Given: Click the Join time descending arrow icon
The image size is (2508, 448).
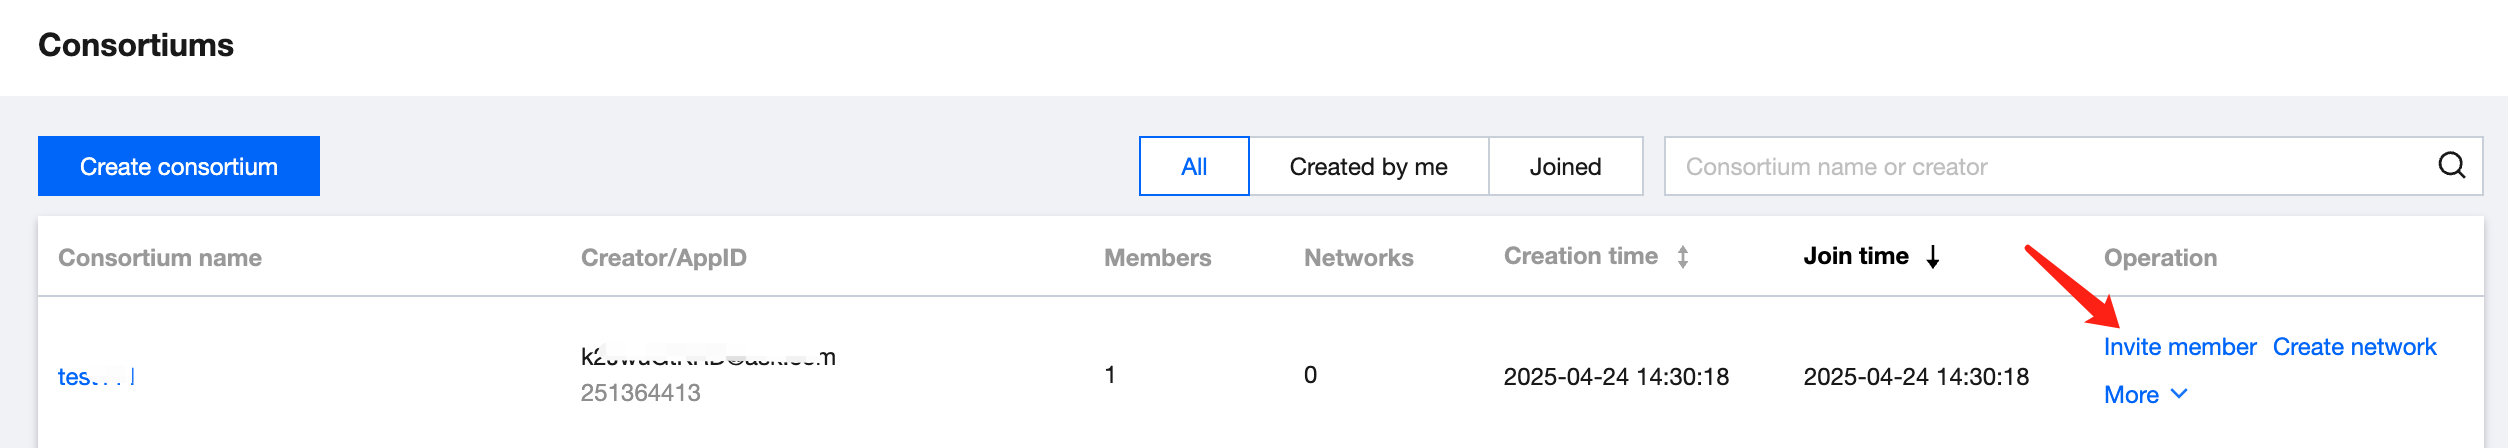Looking at the screenshot, I should coord(1933,257).
